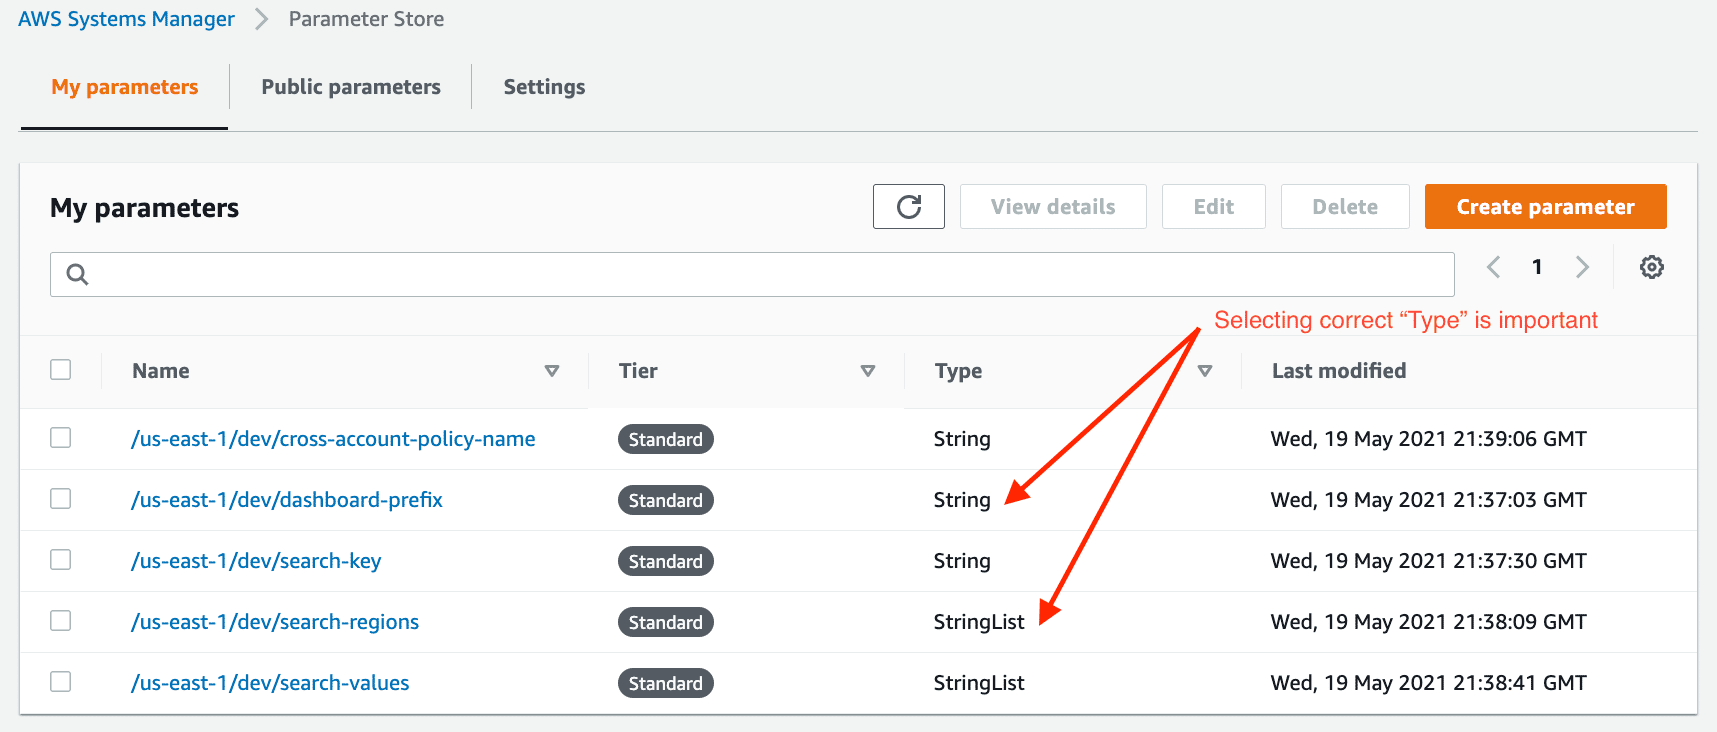Go to previous page arrow
Screen dimensions: 1717x732
coord(1493,267)
